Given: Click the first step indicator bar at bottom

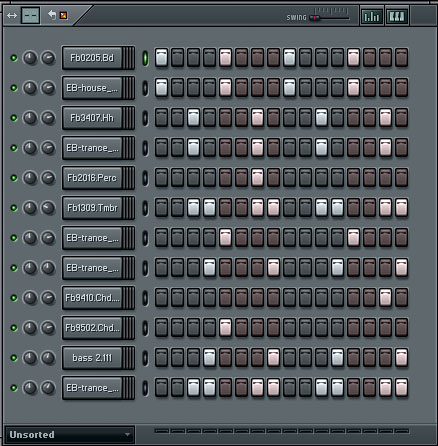Looking at the screenshot, I should pyautogui.click(x=161, y=431).
